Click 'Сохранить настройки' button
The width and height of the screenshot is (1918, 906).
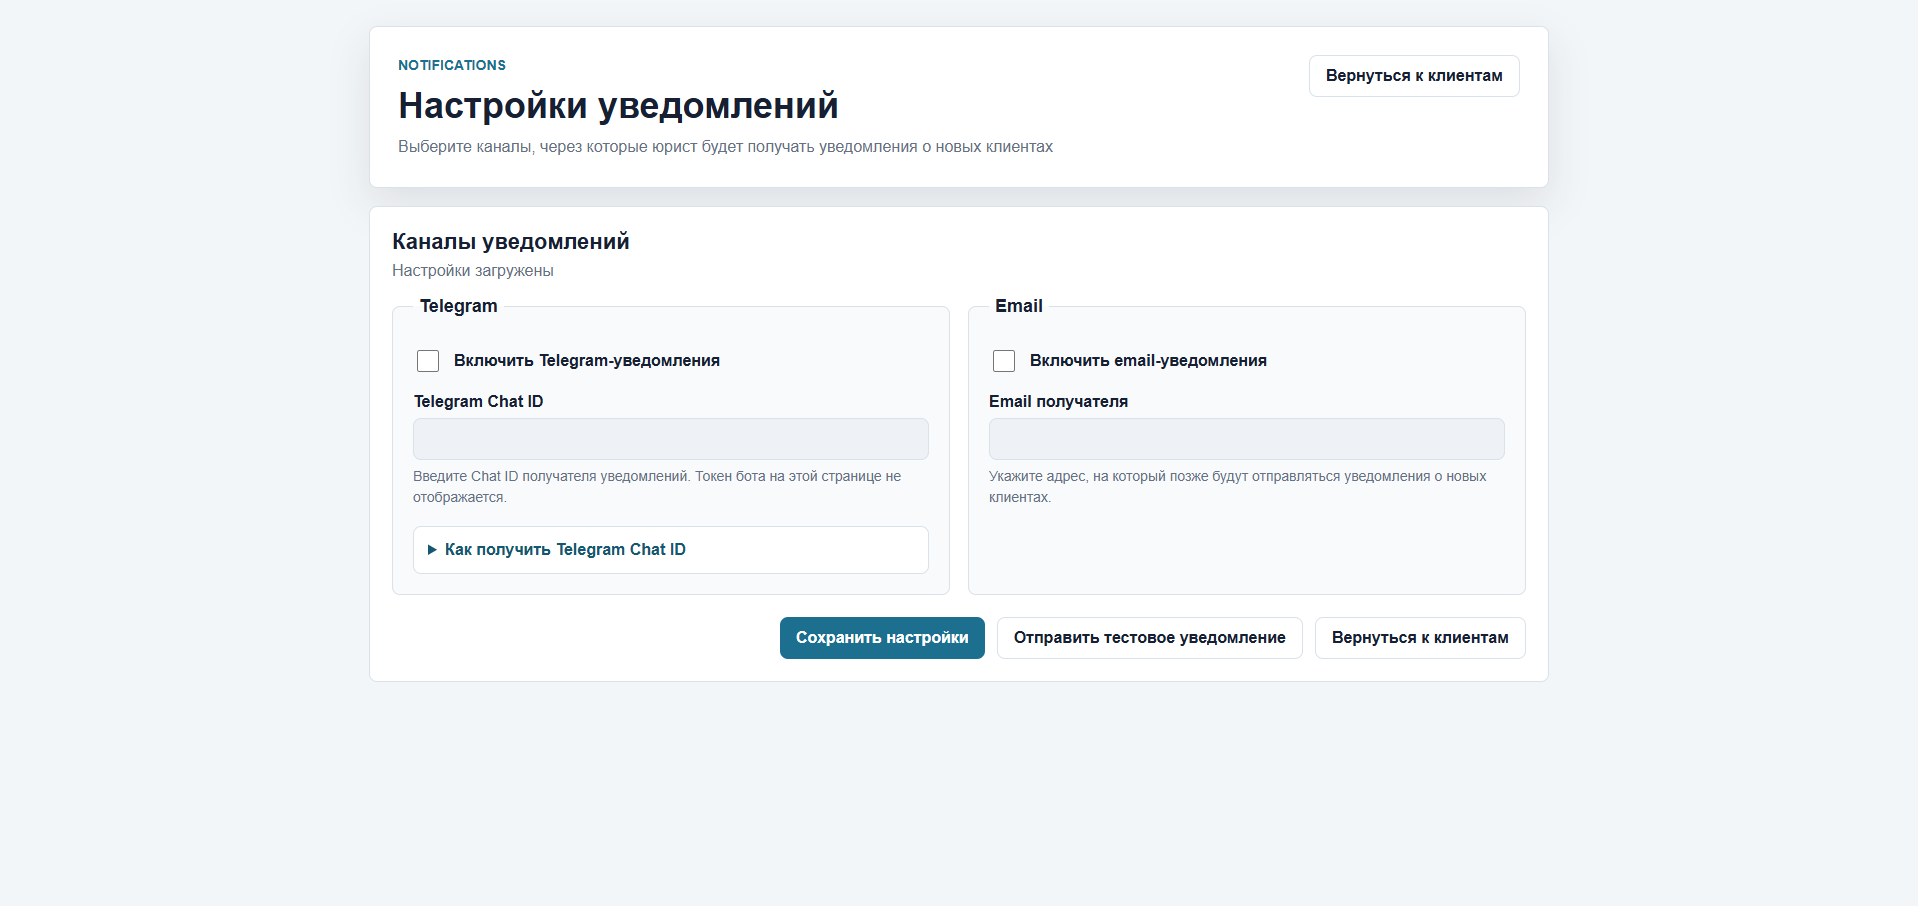tap(882, 638)
